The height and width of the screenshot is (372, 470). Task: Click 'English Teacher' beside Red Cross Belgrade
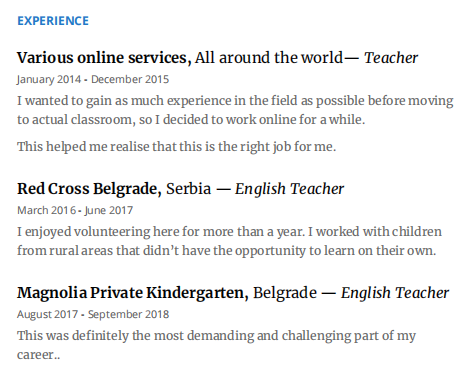coord(289,189)
